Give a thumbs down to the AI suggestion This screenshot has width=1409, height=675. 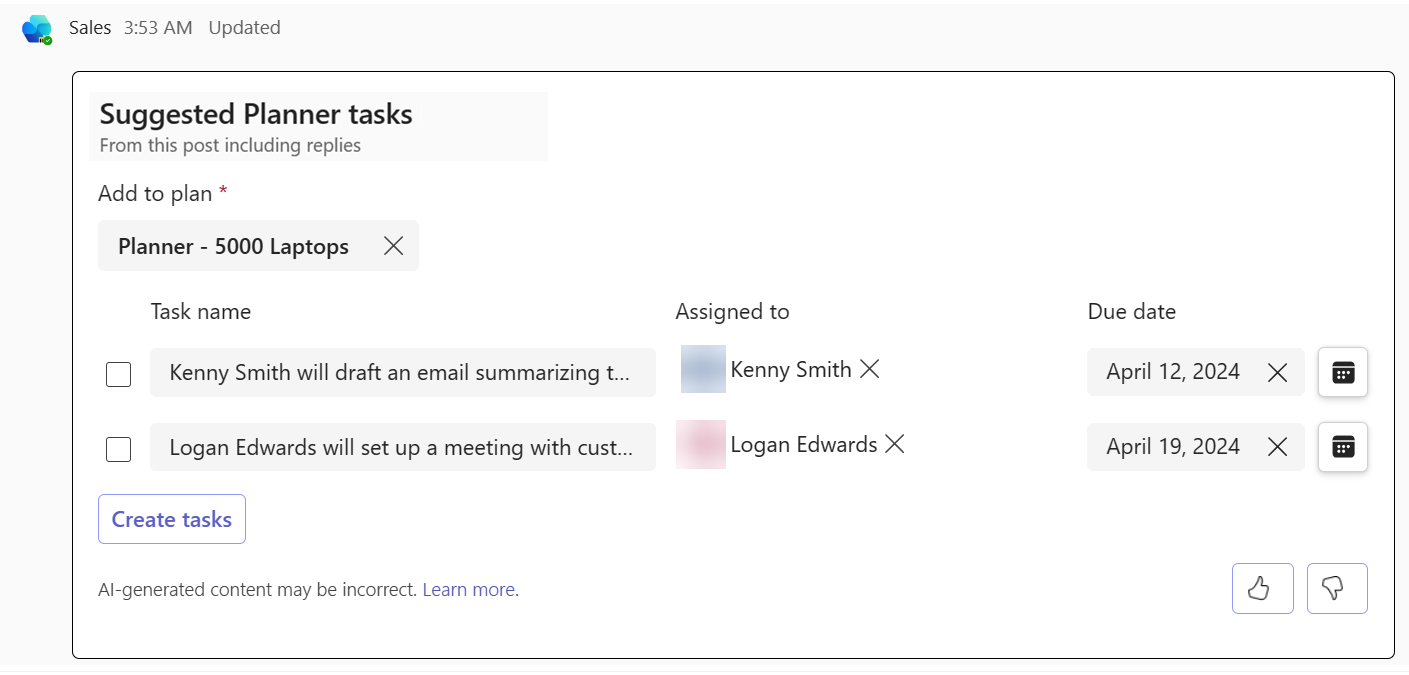pos(1337,588)
